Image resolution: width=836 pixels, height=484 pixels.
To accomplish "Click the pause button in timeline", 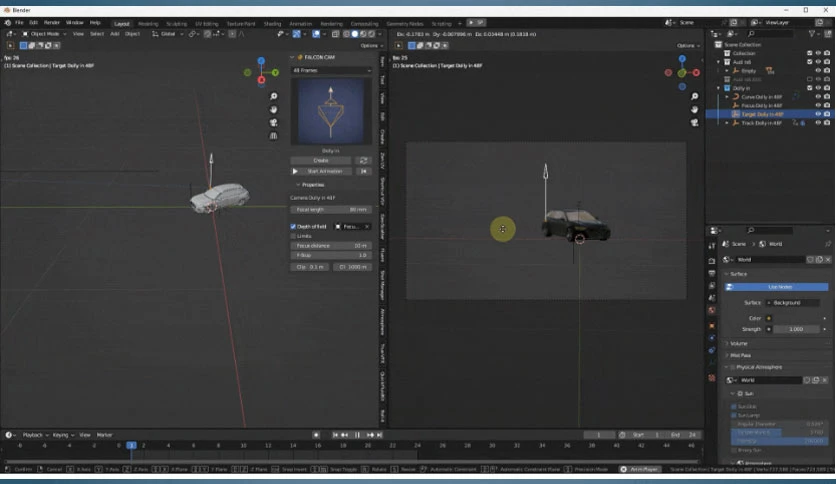I will click(357, 435).
